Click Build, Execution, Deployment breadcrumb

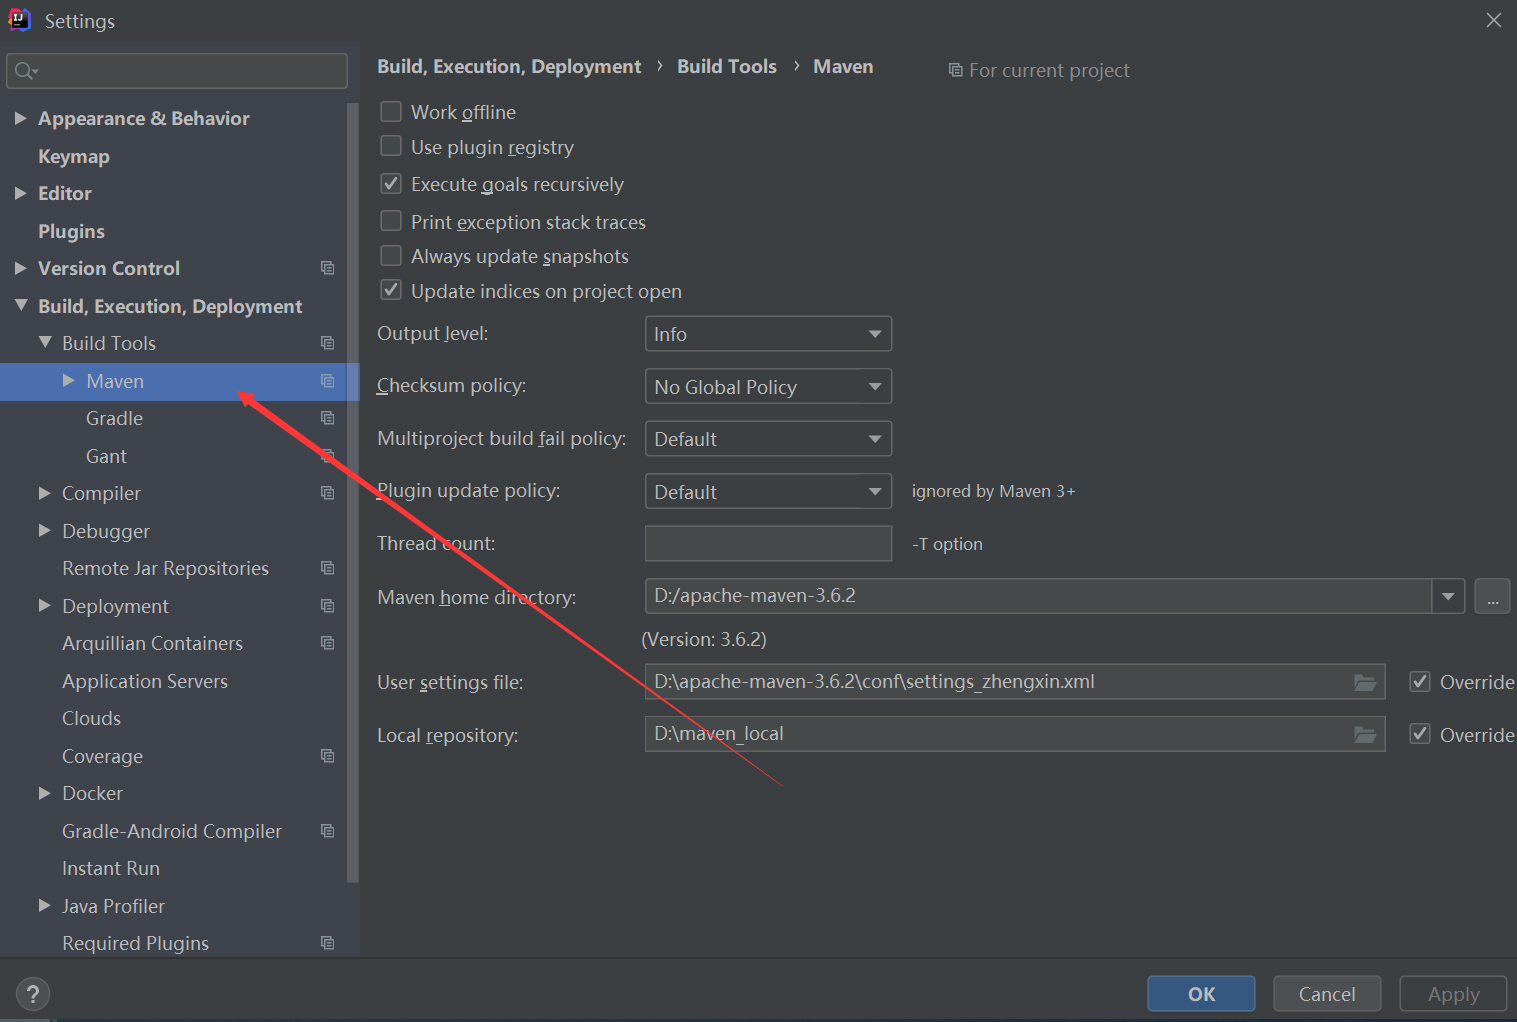coord(509,66)
